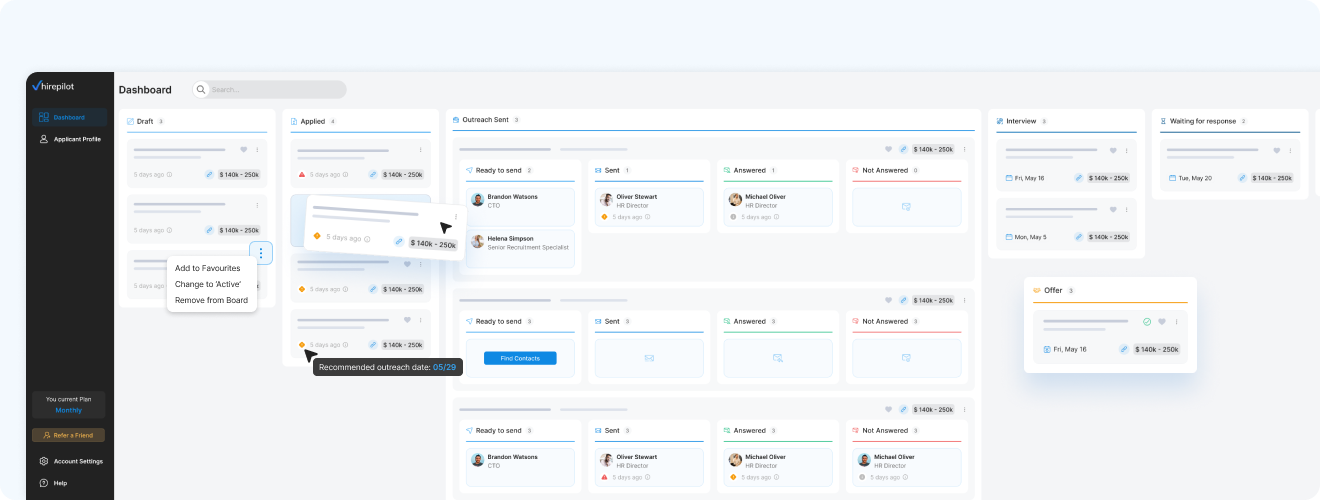Toggle favourite heart on the Offer card
Screen dimensions: 1320x500
1162,322
